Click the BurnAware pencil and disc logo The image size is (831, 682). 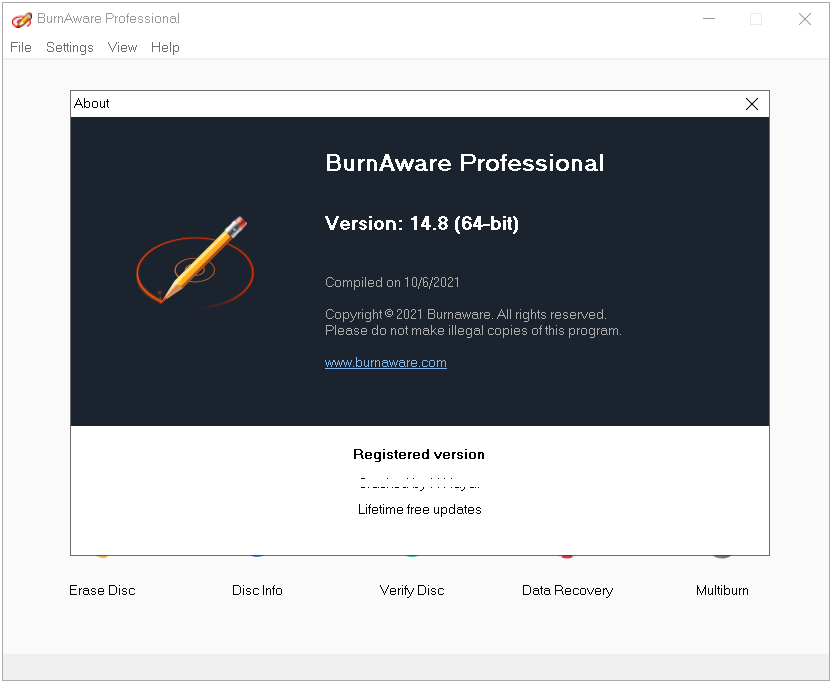coord(195,261)
